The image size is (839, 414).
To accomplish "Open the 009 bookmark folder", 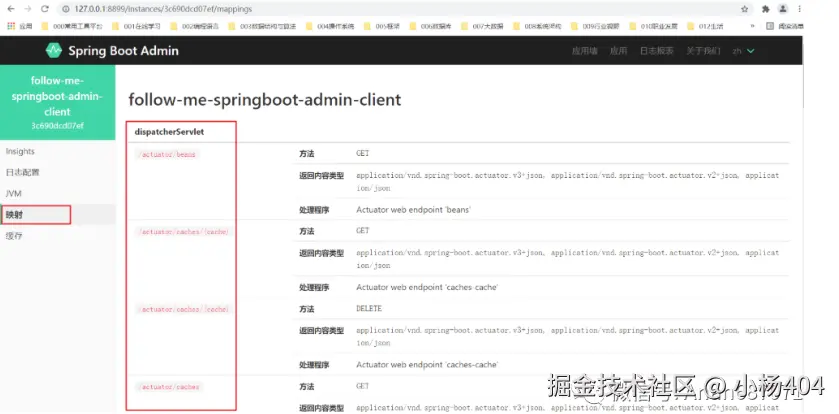I will point(595,26).
